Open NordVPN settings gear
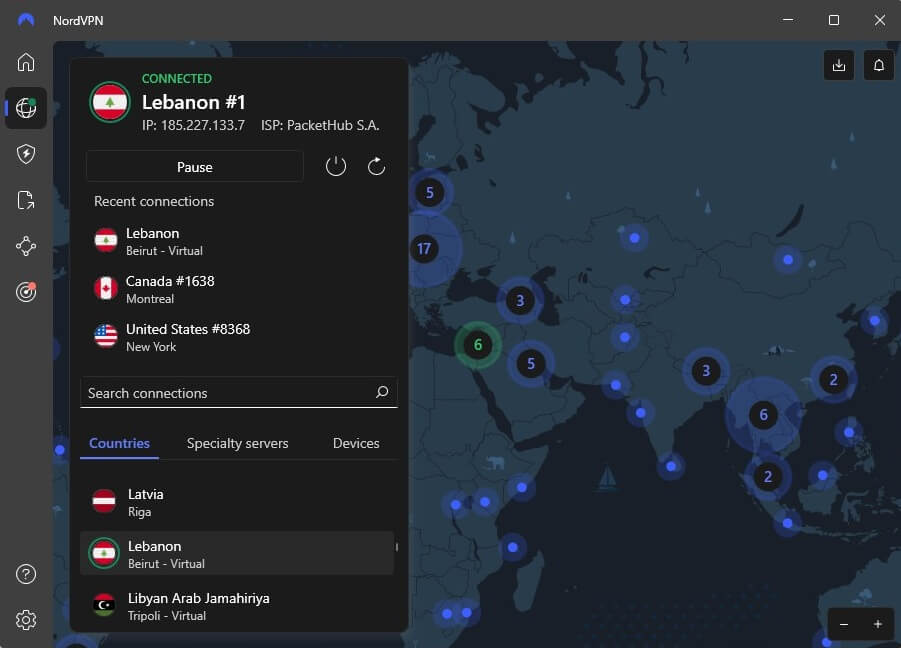This screenshot has height=648, width=901. [26, 620]
